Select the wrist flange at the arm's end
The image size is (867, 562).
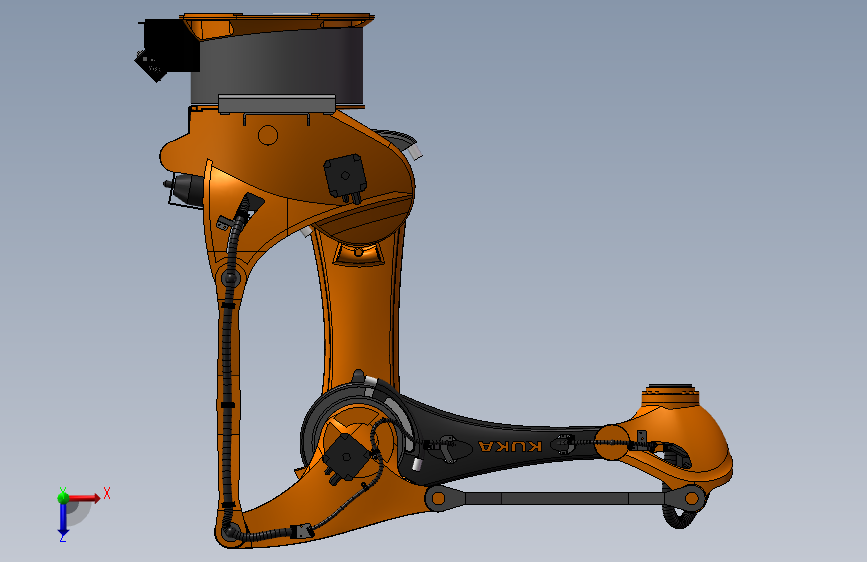(670, 394)
